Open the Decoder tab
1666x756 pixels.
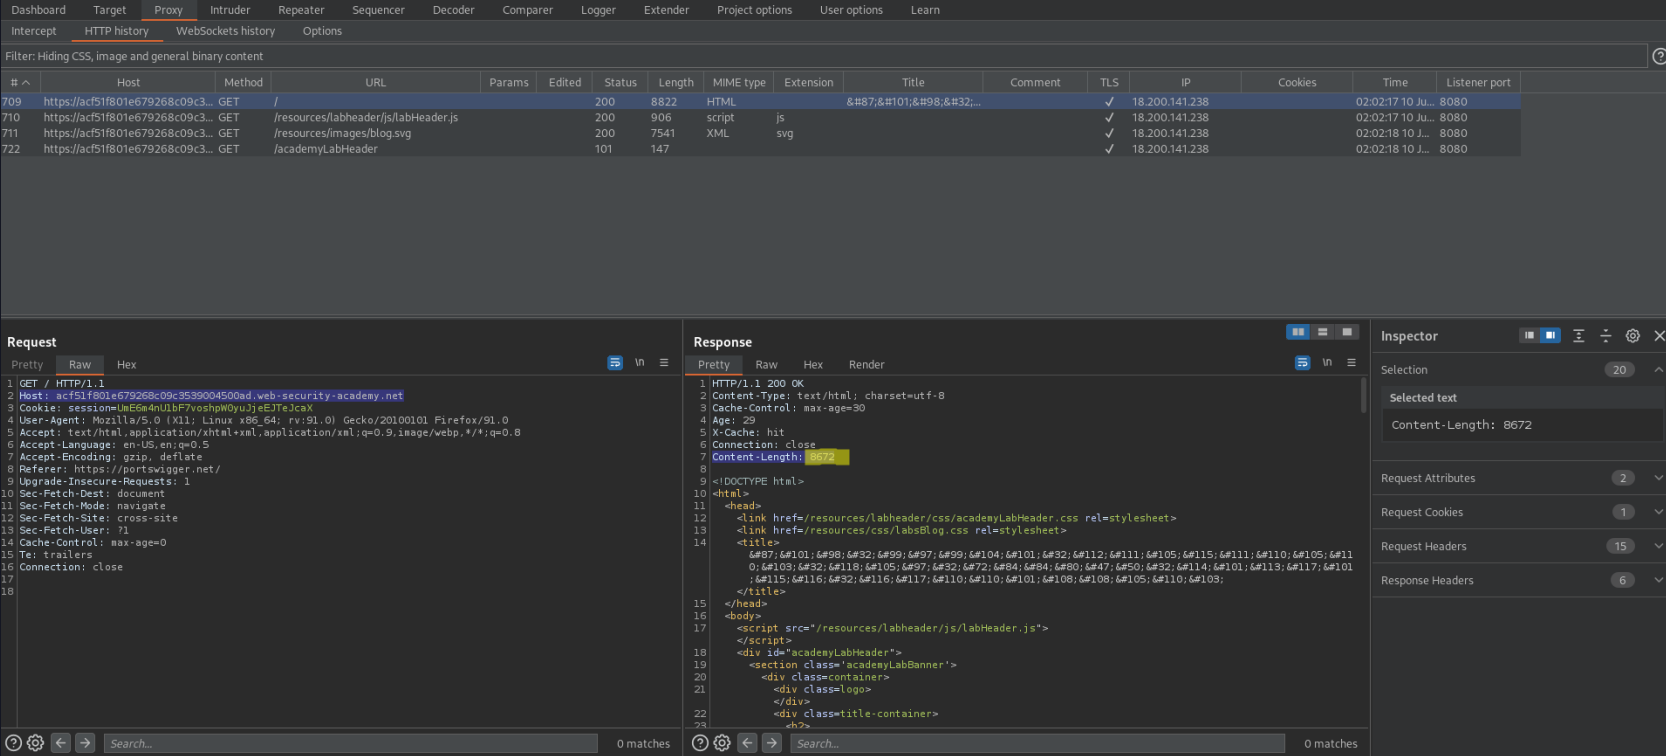pyautogui.click(x=453, y=10)
